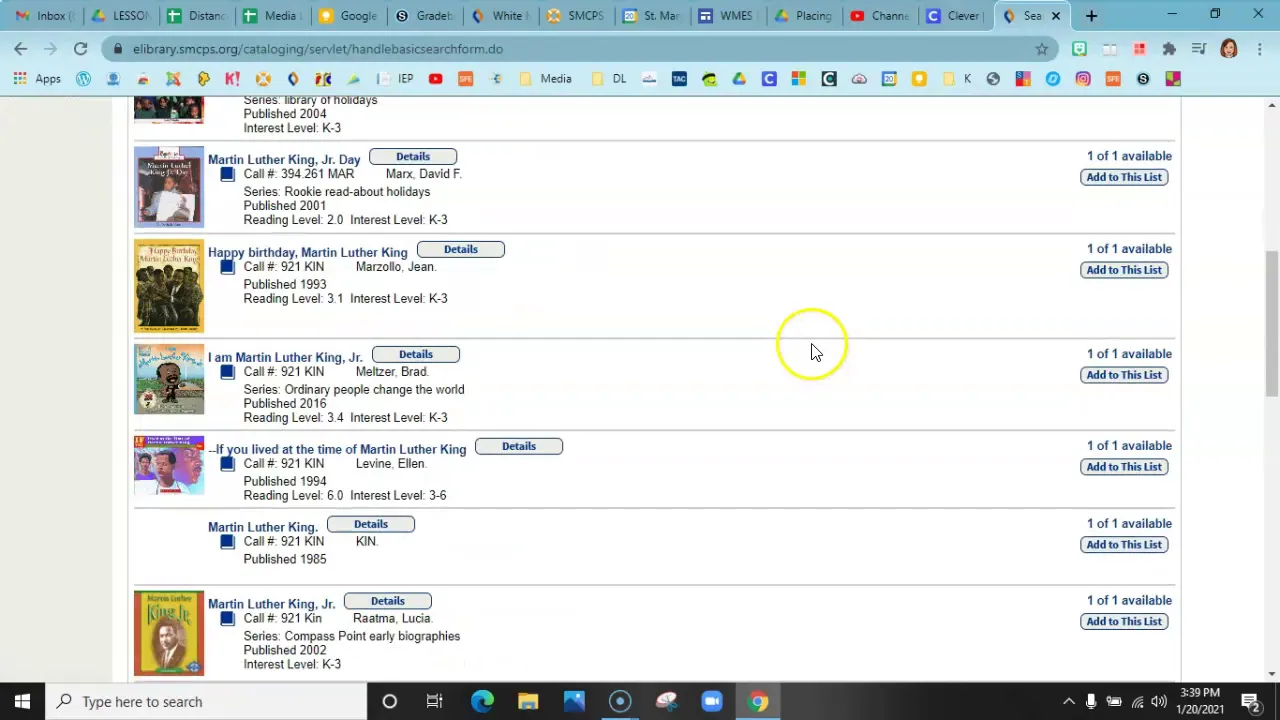
Task: Click the I am Martin Luther King cover thumbnail
Action: pyautogui.click(x=169, y=379)
